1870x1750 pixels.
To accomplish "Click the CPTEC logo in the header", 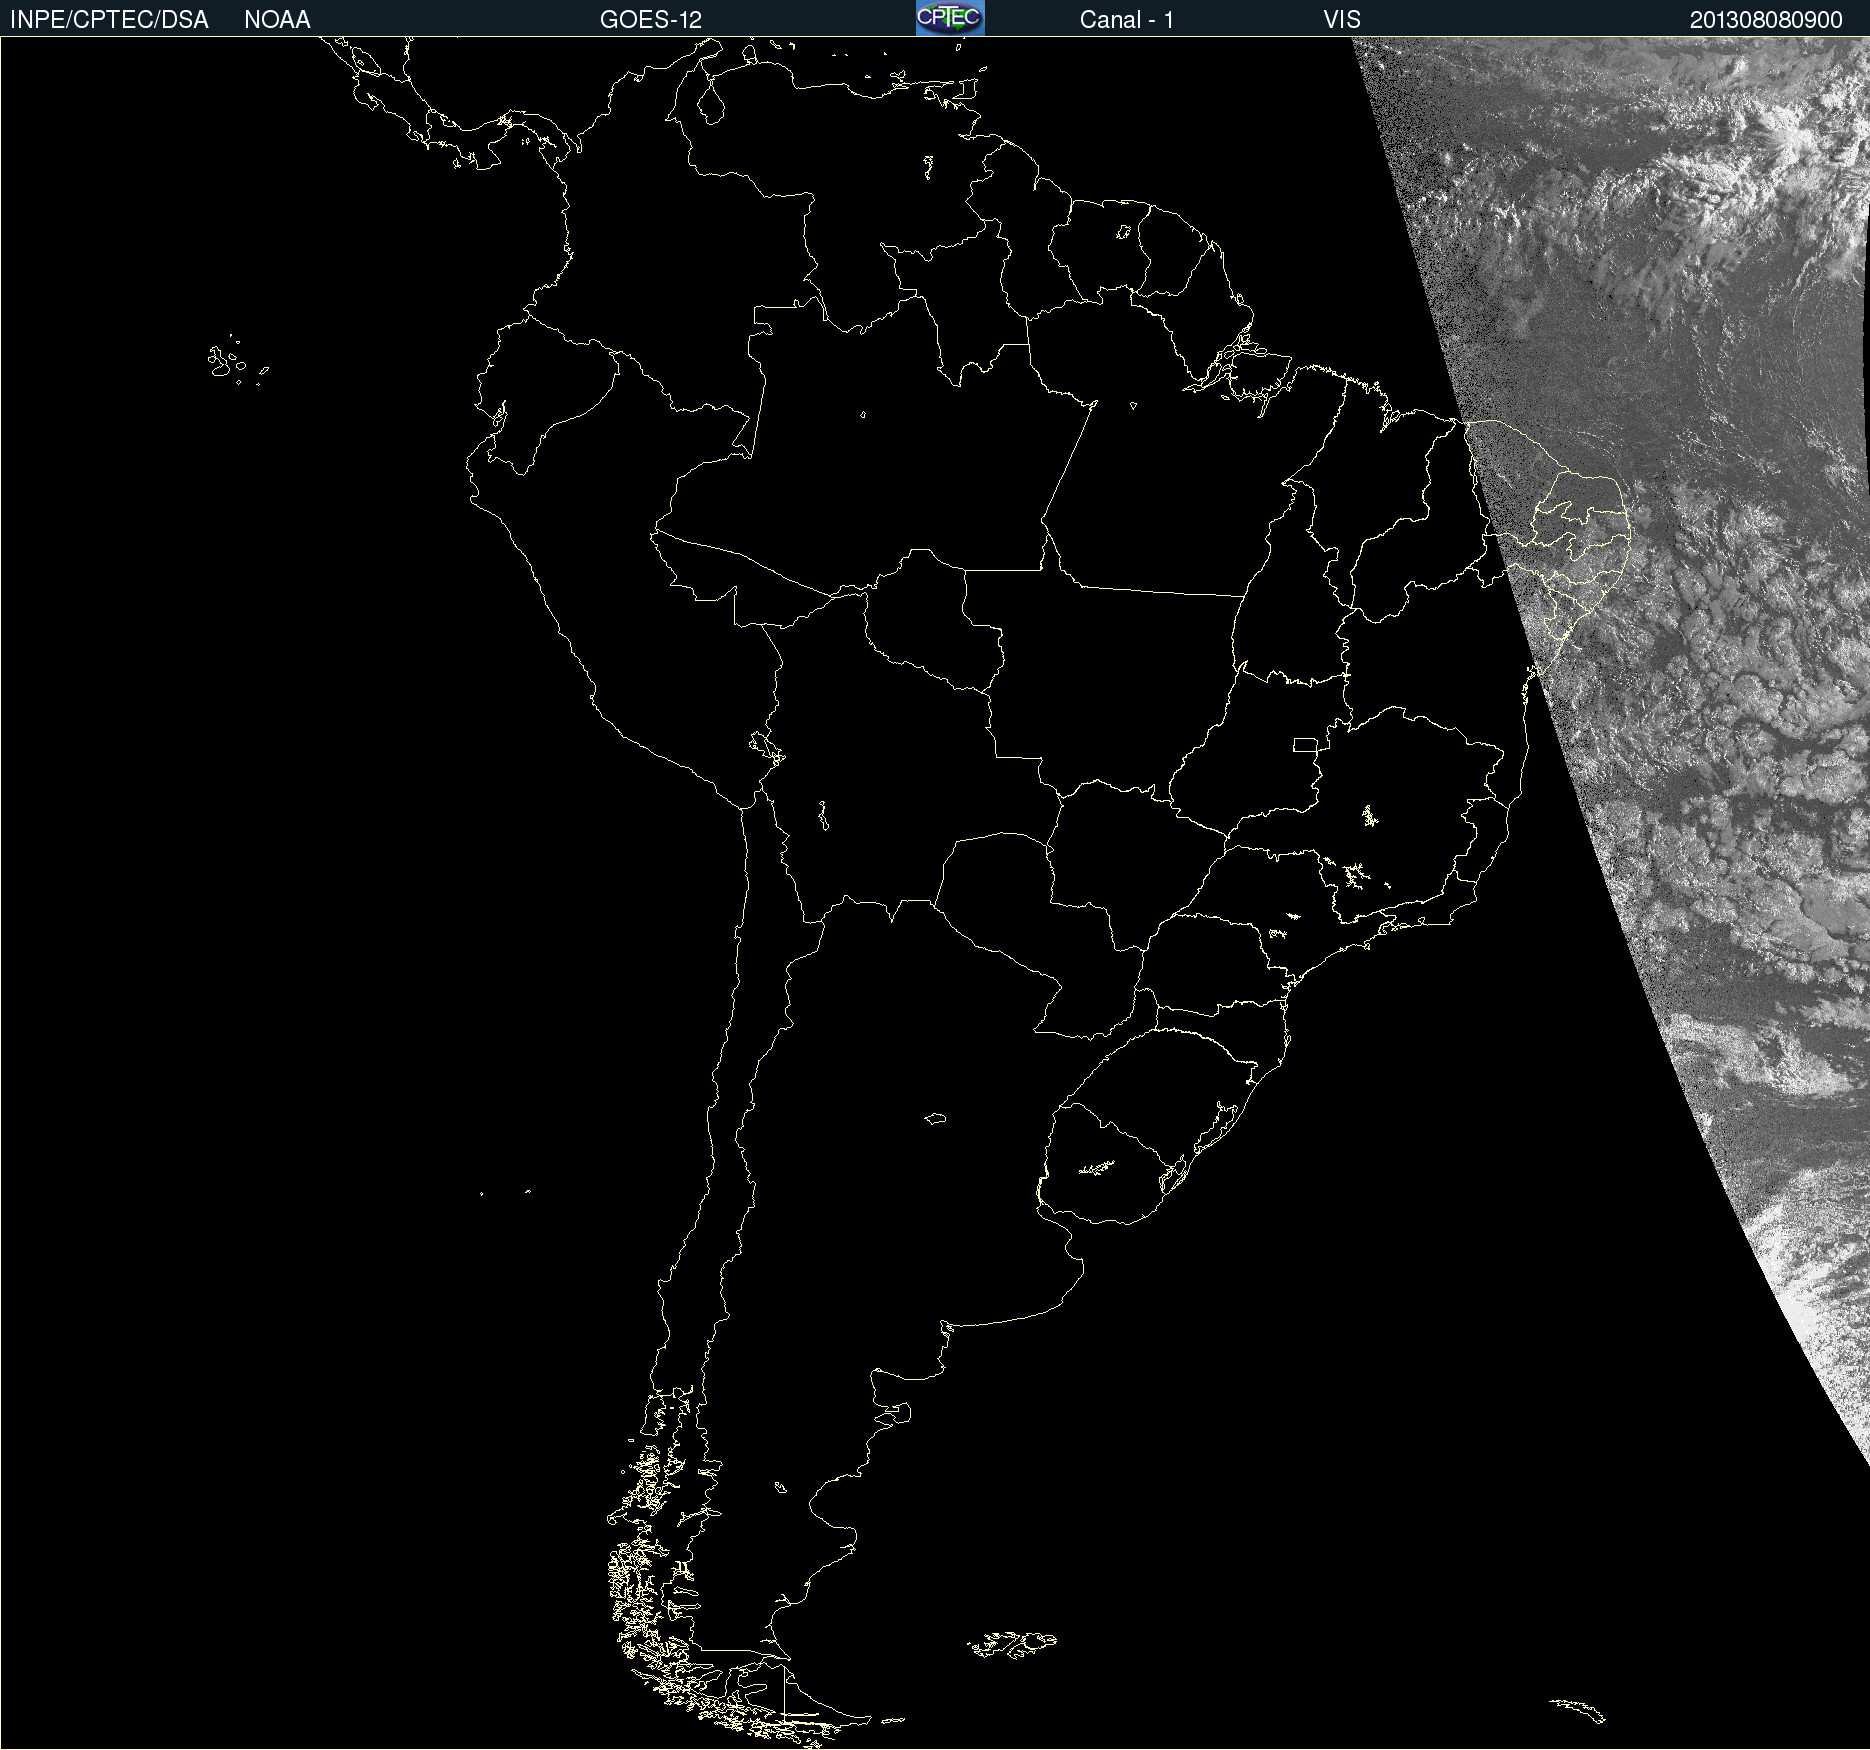I will coord(950,18).
